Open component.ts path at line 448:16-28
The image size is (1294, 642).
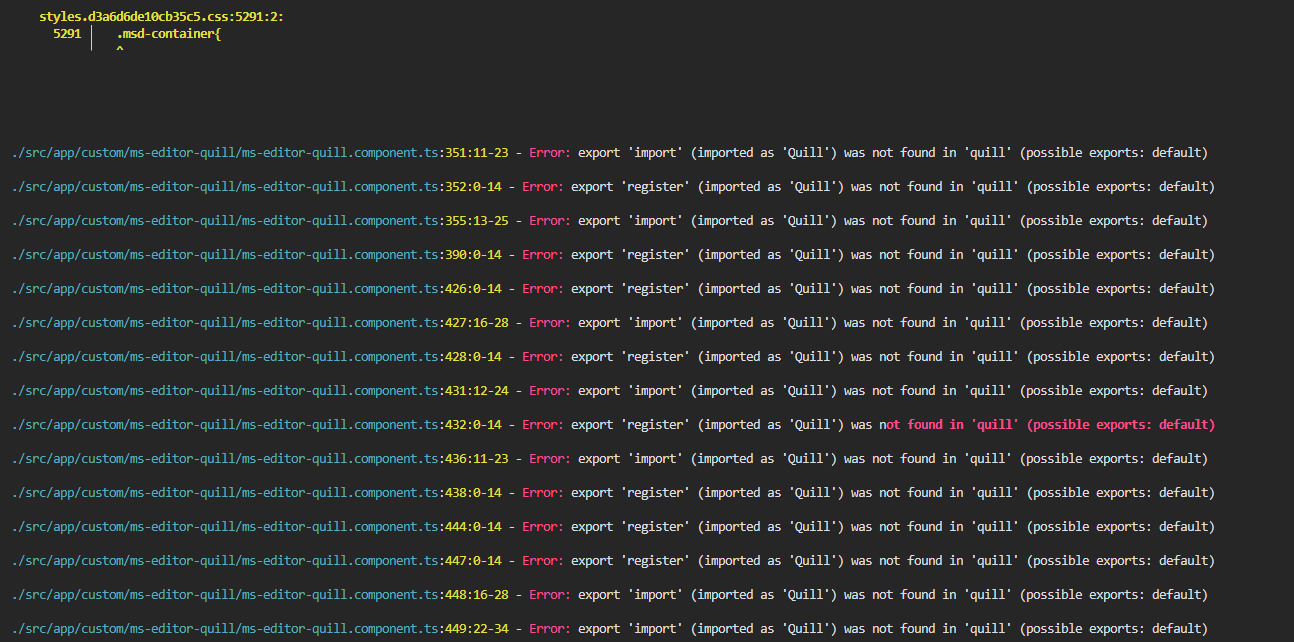(260, 595)
